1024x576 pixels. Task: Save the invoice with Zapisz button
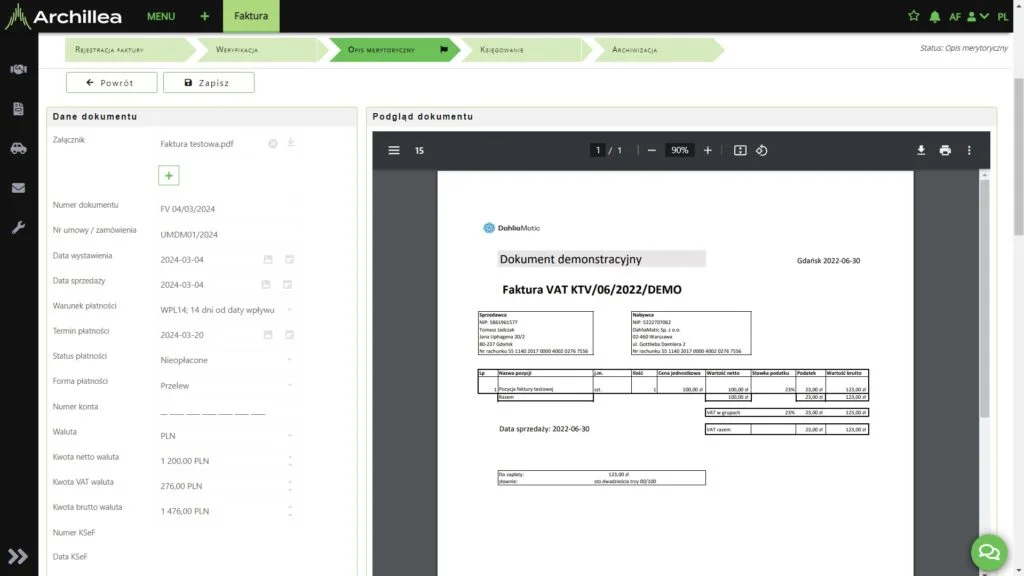coord(208,83)
